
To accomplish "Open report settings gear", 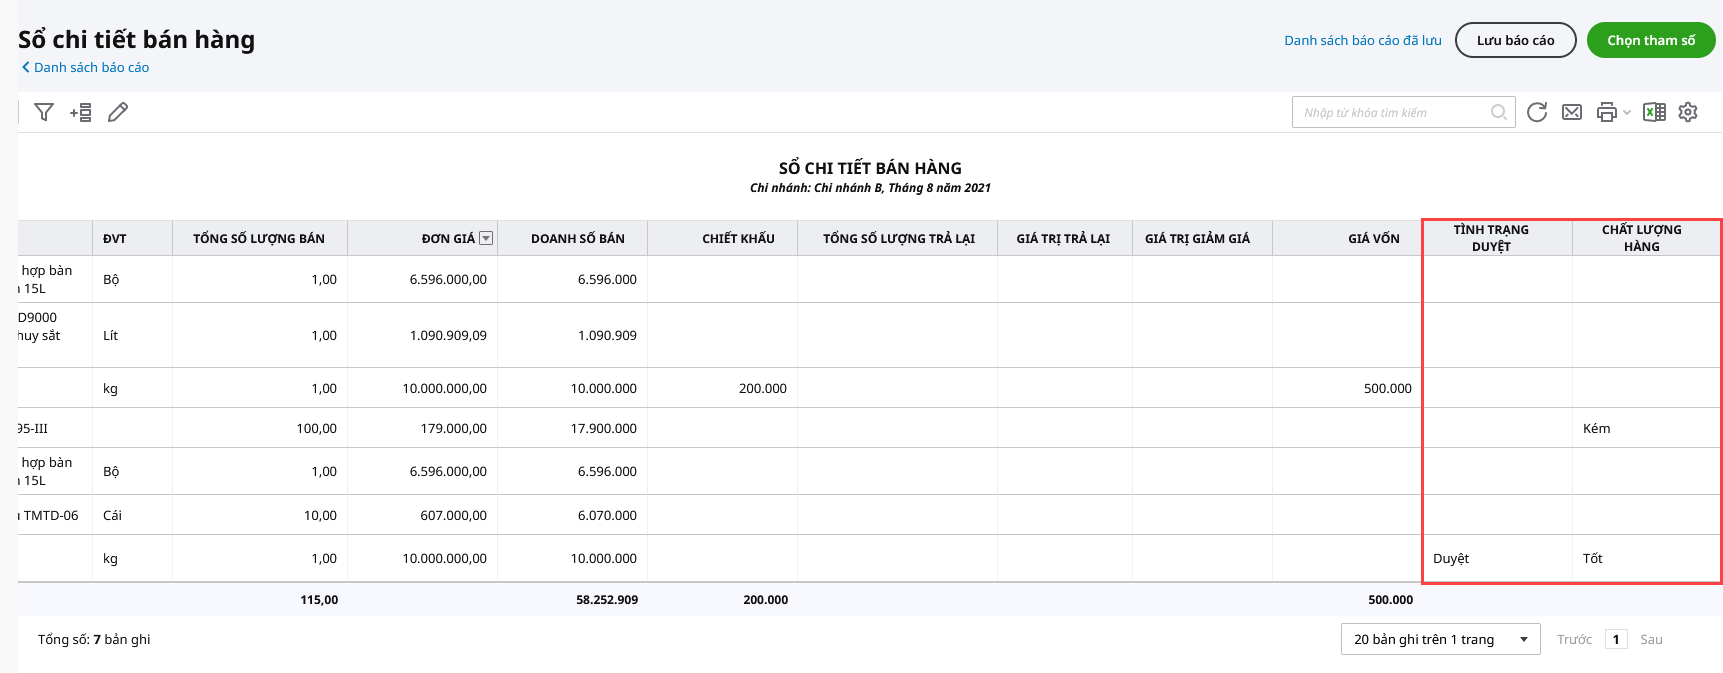I will coord(1688,112).
